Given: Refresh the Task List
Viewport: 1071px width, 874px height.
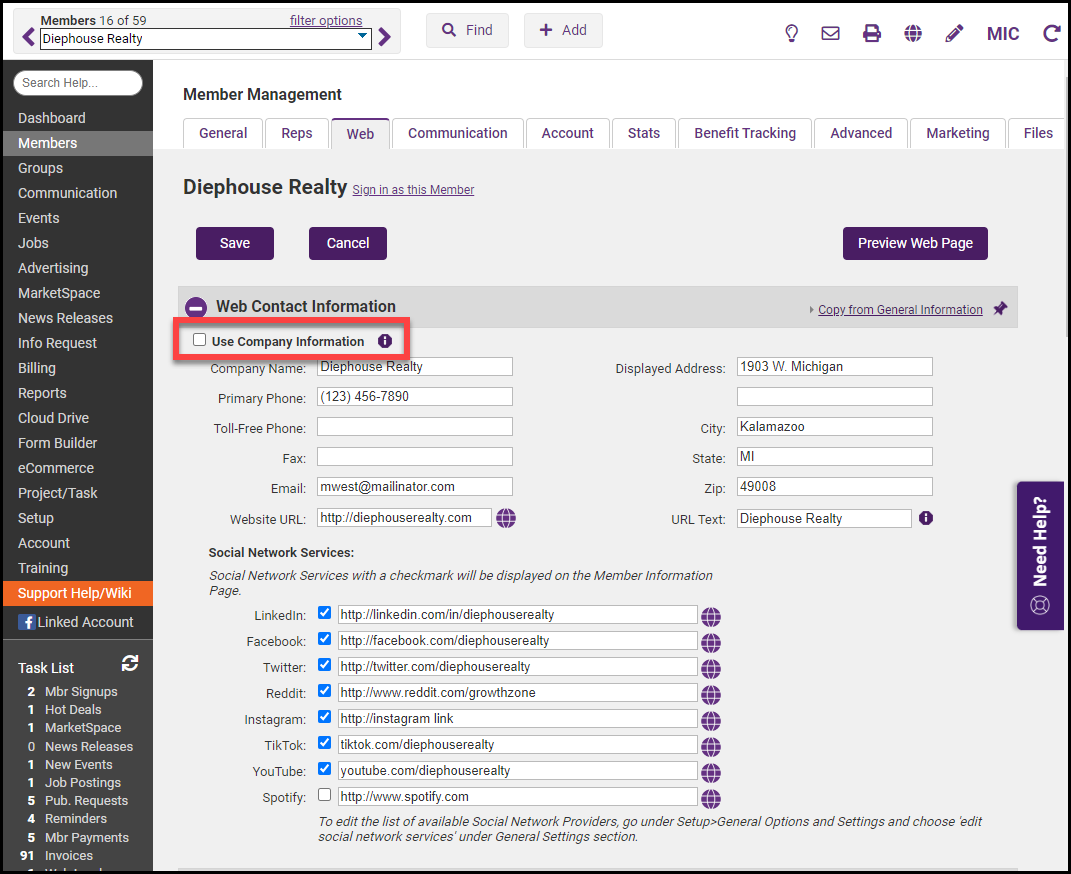Looking at the screenshot, I should 130,664.
